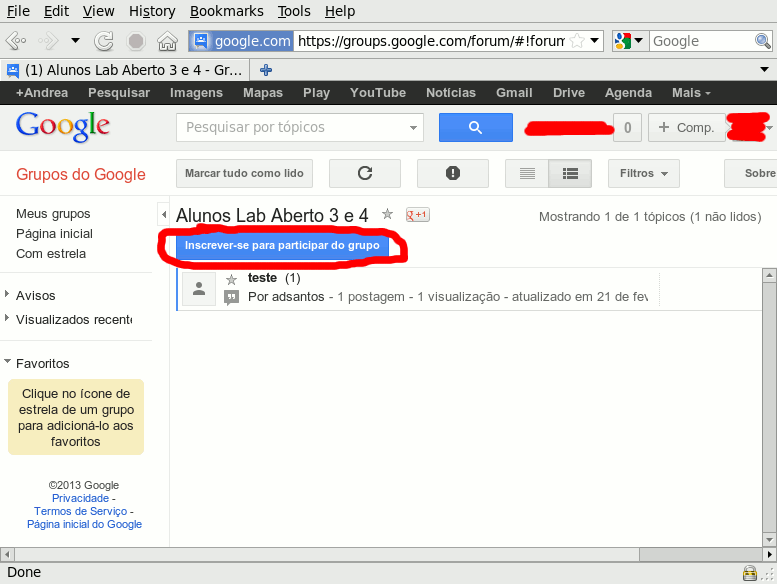Switch to compact topic list view
This screenshot has height=584, width=777.
click(x=527, y=173)
